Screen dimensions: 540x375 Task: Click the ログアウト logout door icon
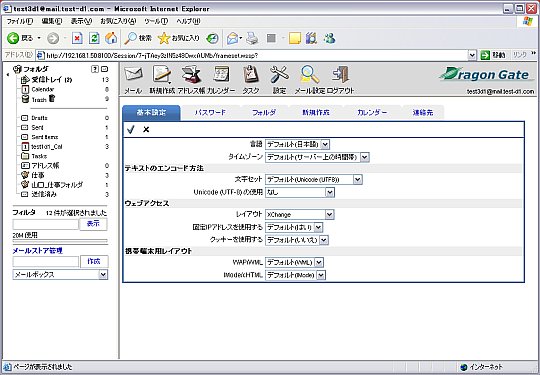click(340, 74)
